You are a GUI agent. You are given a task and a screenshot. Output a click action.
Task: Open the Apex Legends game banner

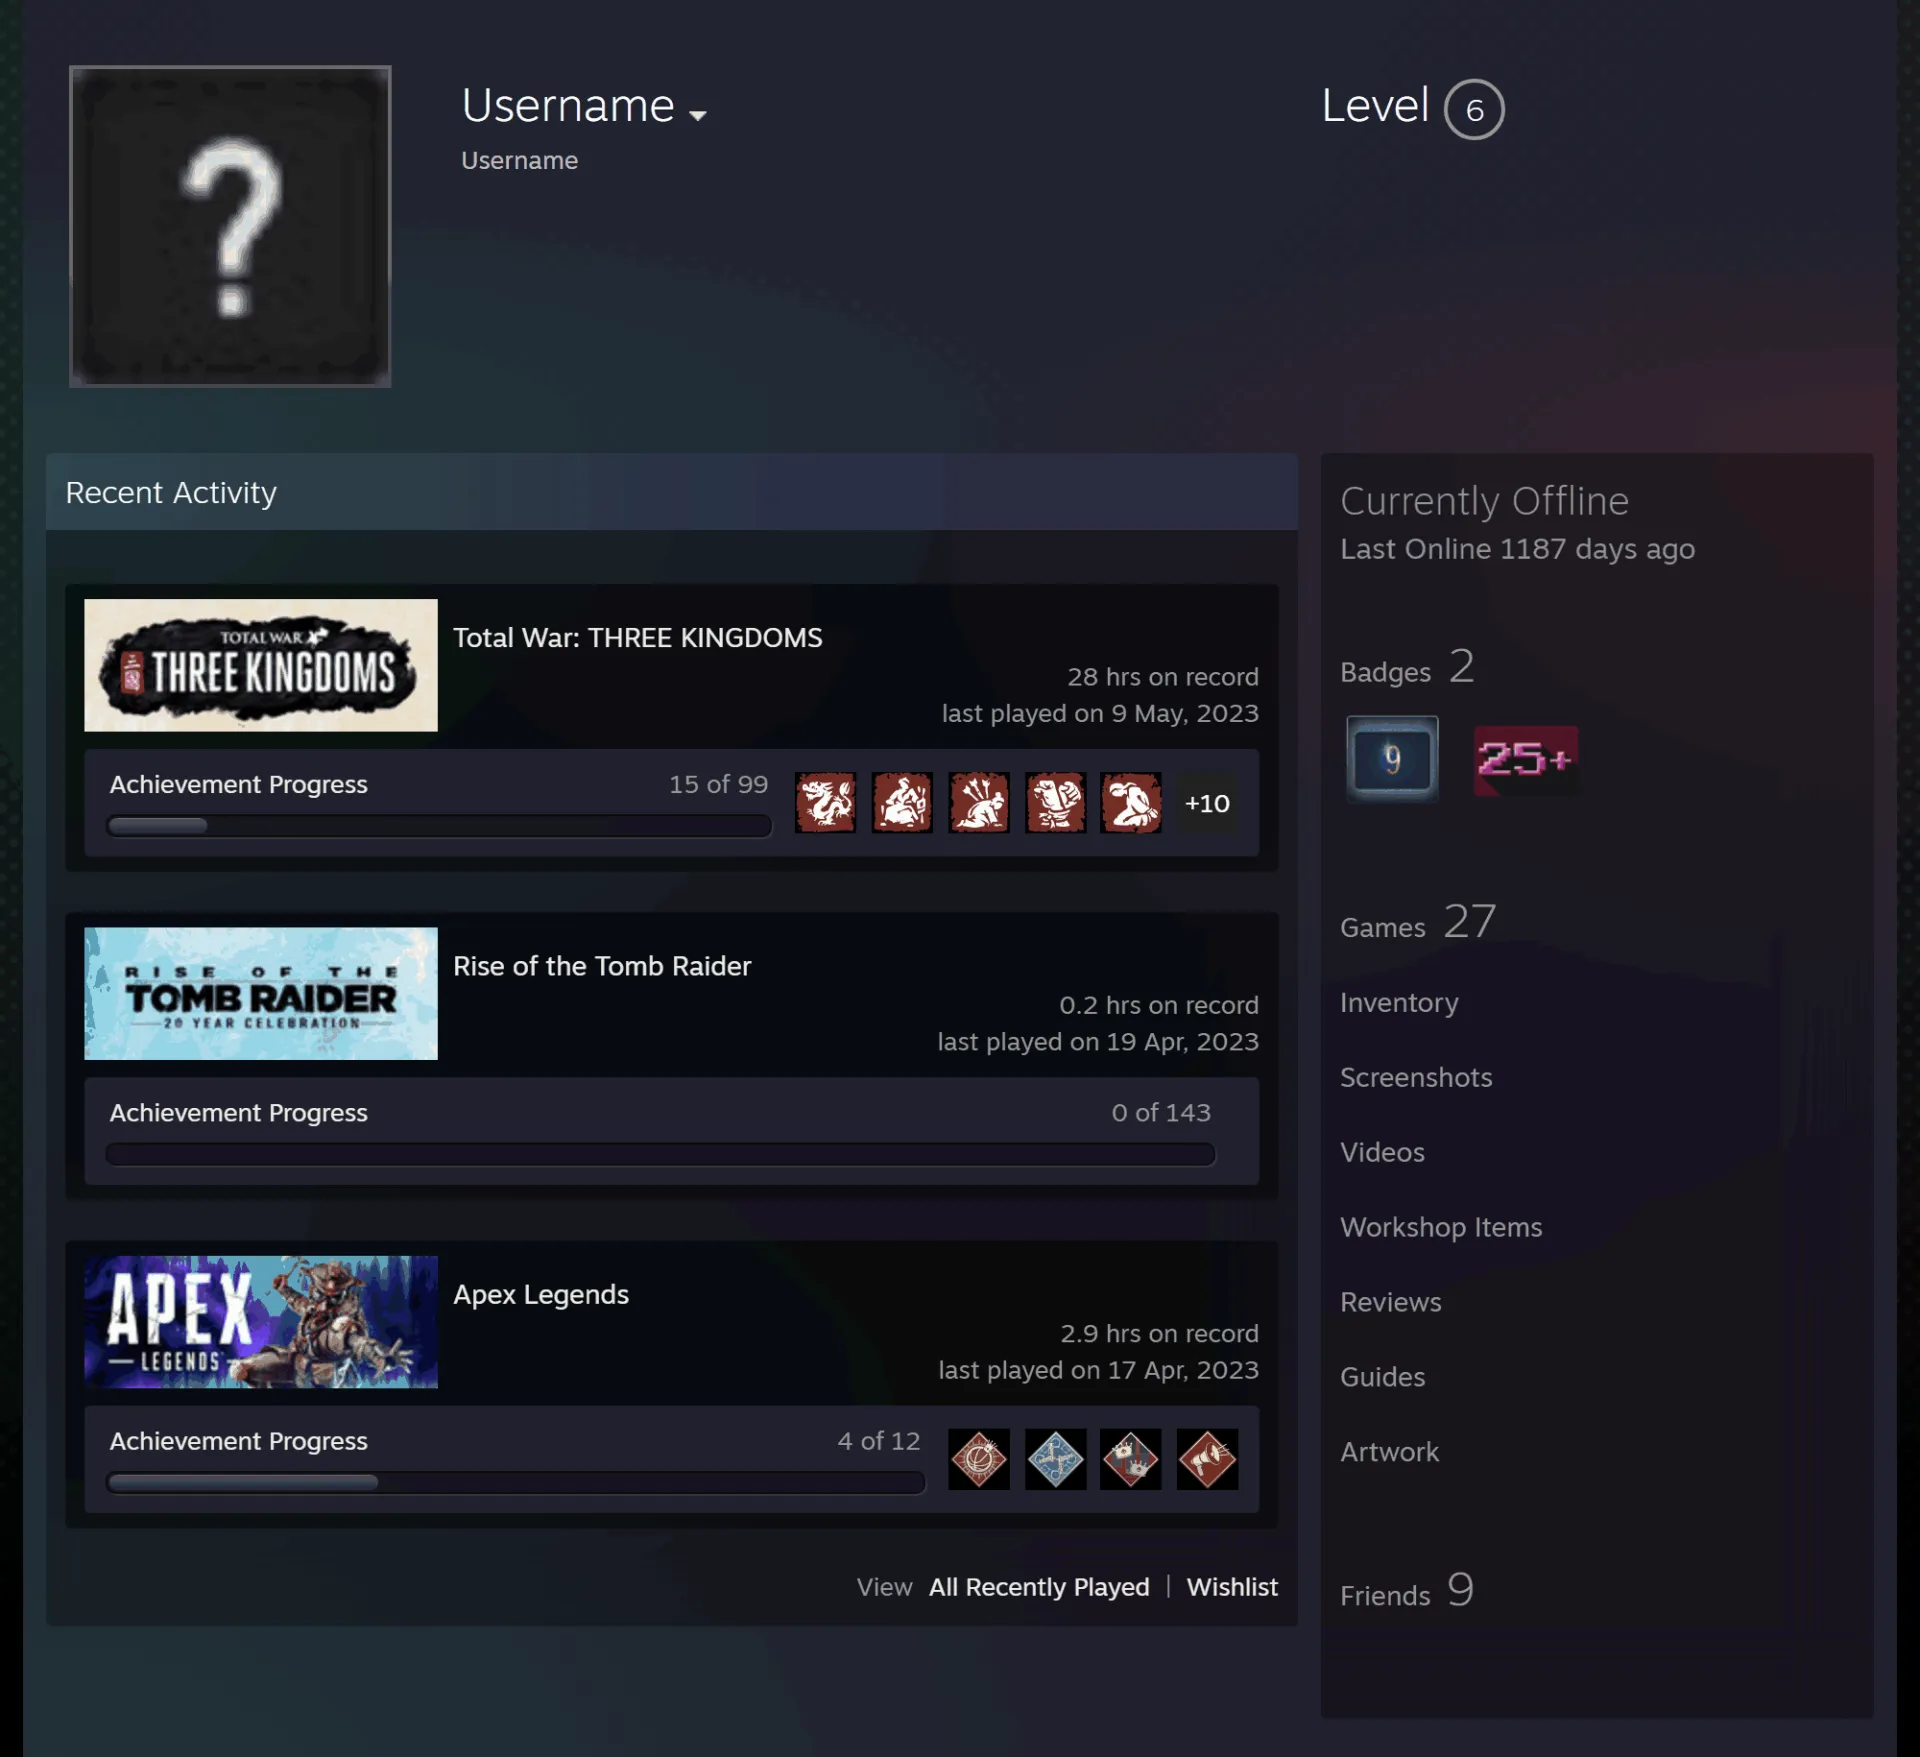(x=261, y=1321)
